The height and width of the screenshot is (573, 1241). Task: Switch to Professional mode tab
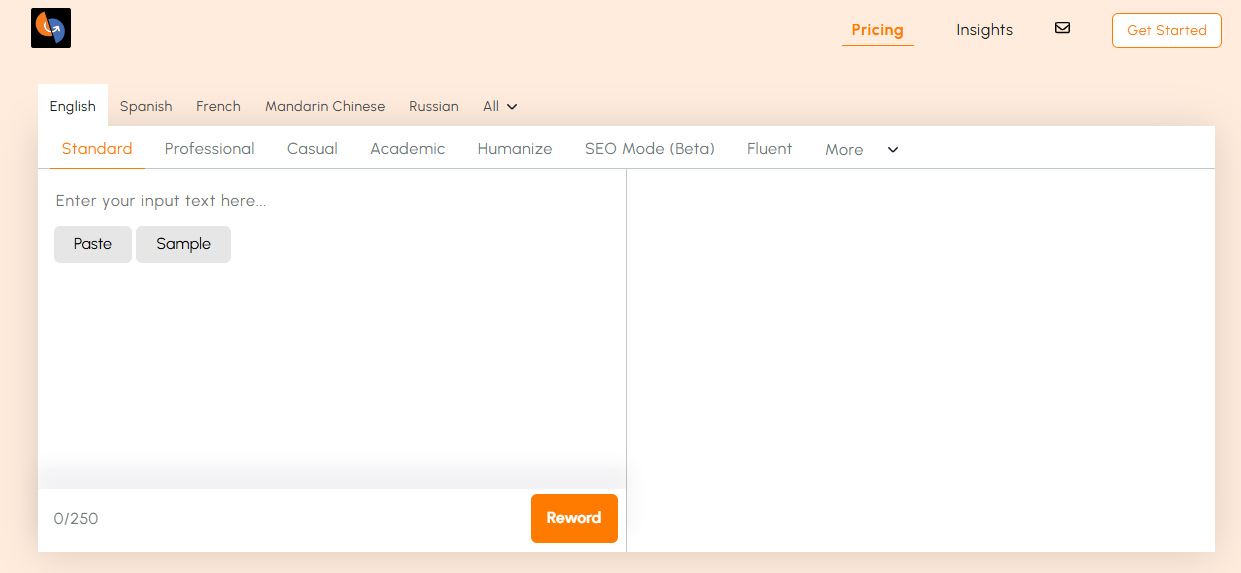[x=210, y=149]
